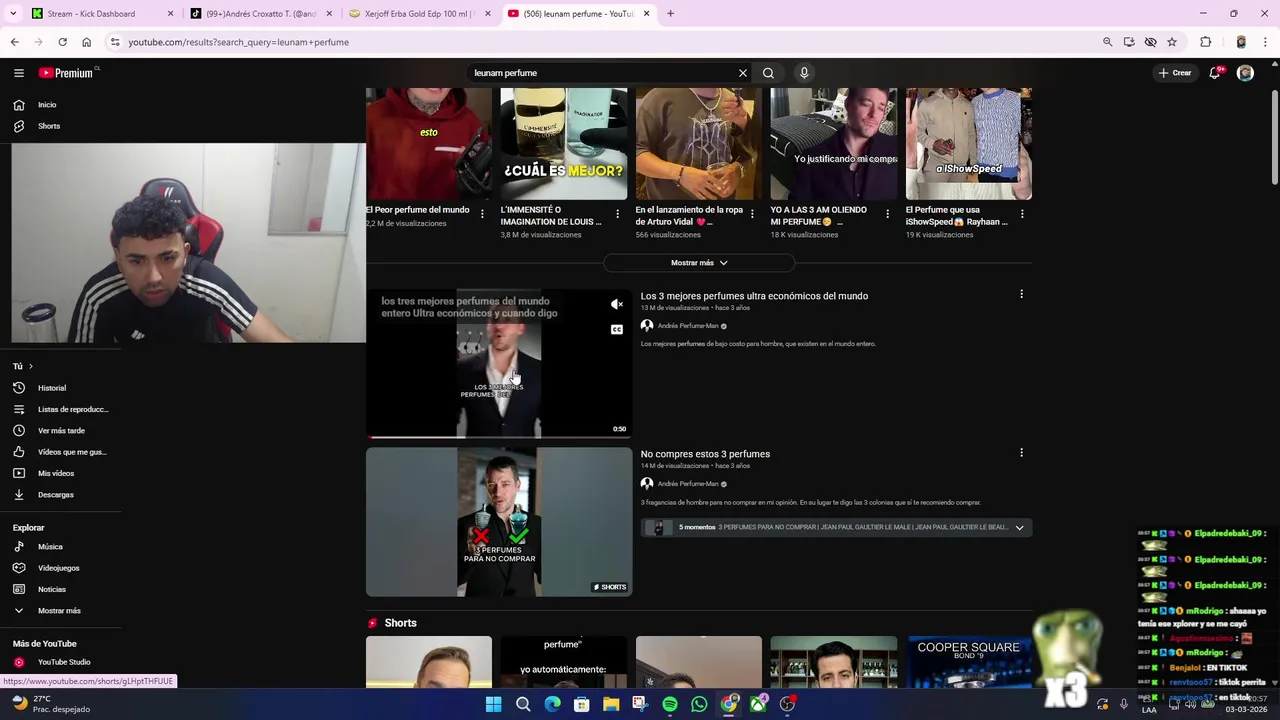1280x720 pixels.
Task: Open the Crear upload menu
Action: tap(1175, 73)
